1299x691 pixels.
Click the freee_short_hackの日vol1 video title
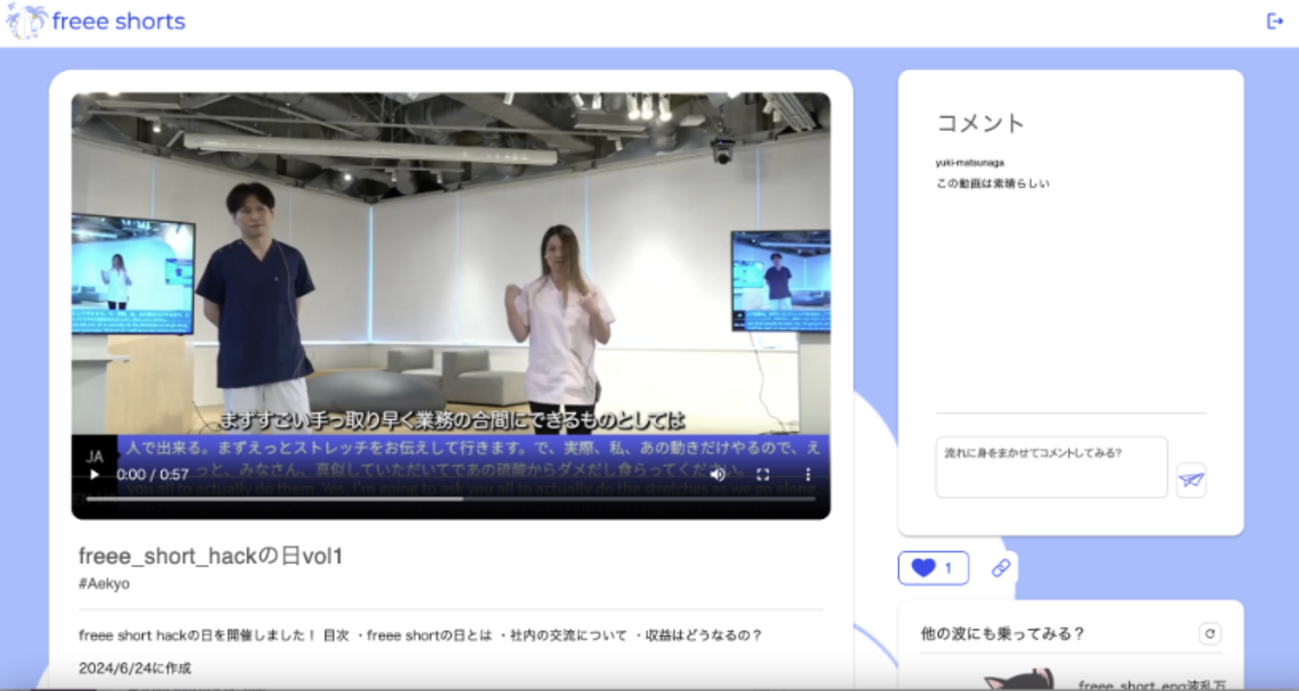pyautogui.click(x=211, y=556)
